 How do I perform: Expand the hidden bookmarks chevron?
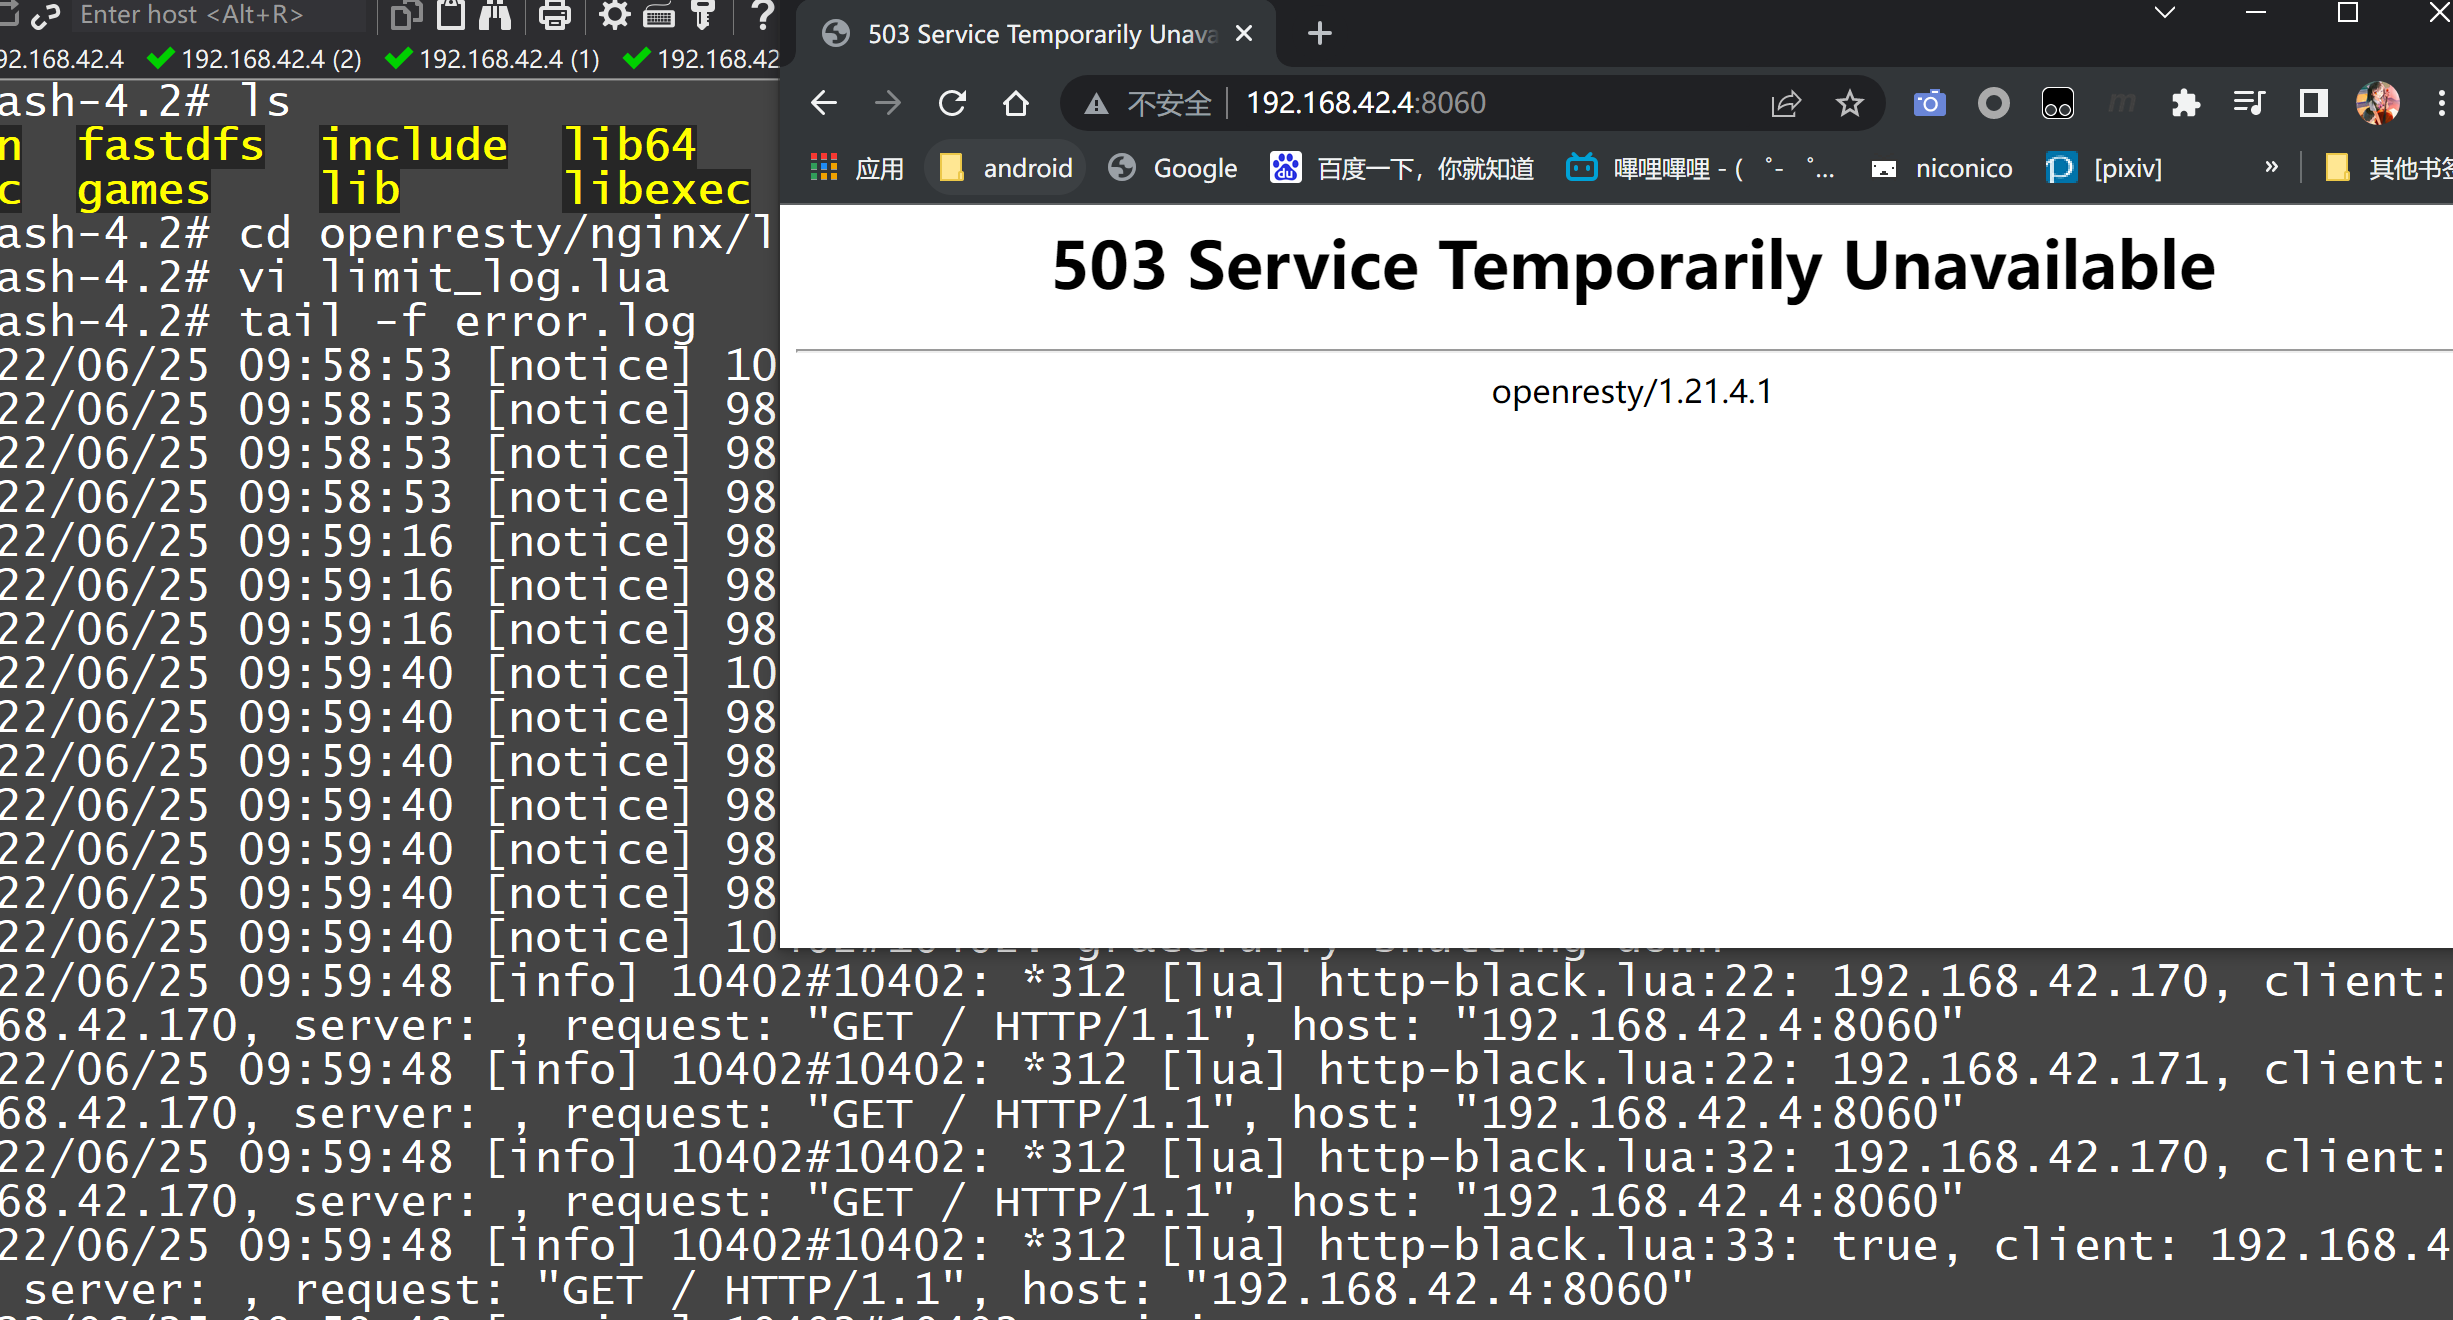(2272, 167)
